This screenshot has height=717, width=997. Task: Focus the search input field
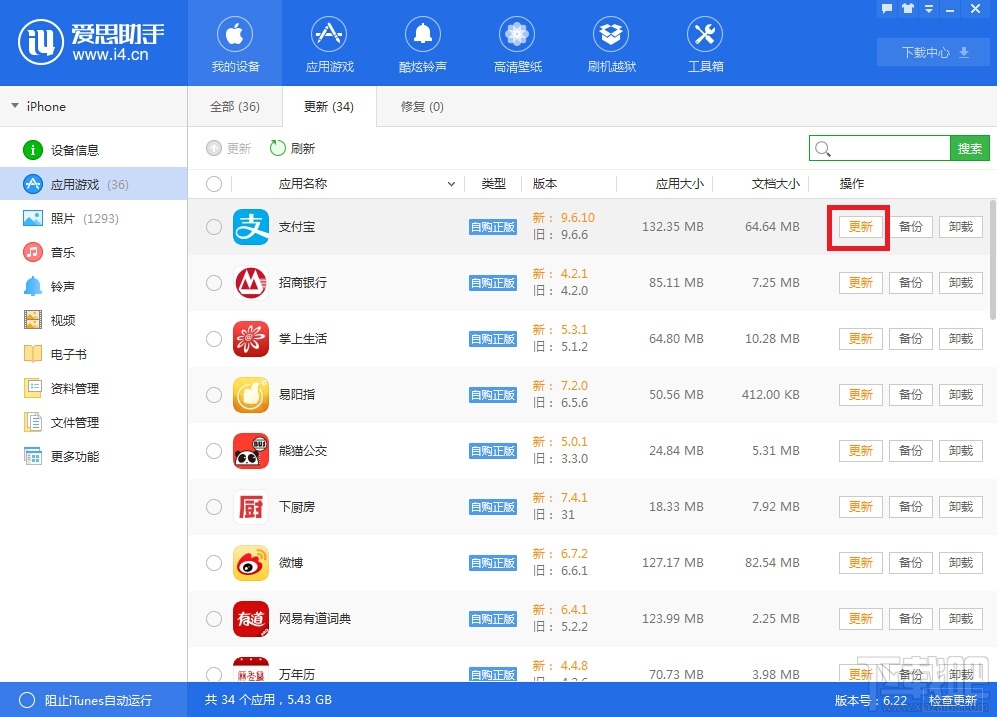(x=880, y=148)
